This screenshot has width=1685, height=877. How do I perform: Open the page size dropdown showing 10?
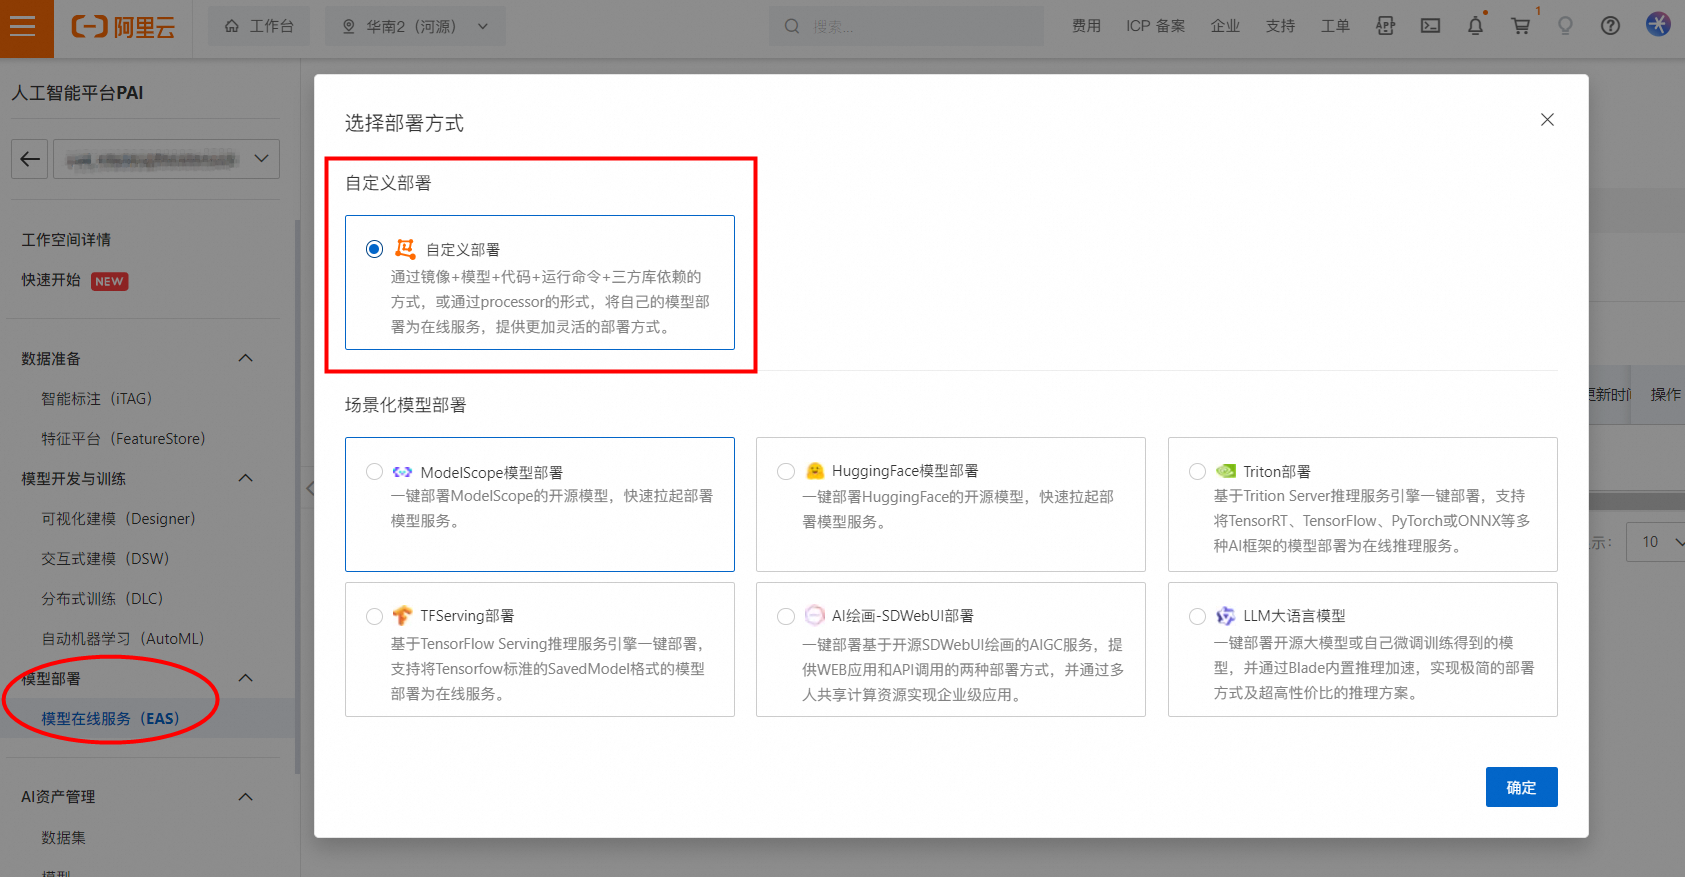(x=1655, y=542)
